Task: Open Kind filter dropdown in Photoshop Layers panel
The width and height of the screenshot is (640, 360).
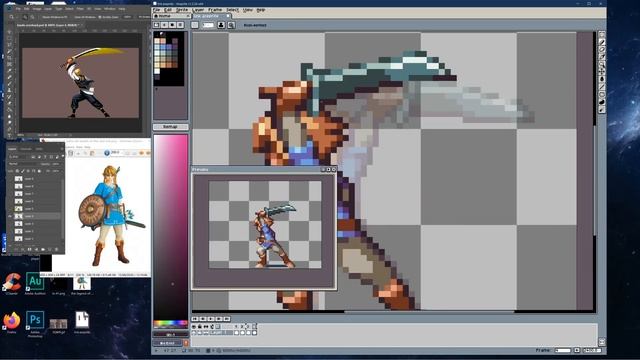Action: point(18,157)
